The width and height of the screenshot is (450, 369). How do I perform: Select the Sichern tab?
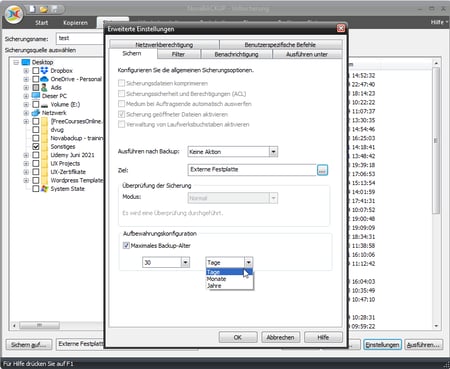132,53
